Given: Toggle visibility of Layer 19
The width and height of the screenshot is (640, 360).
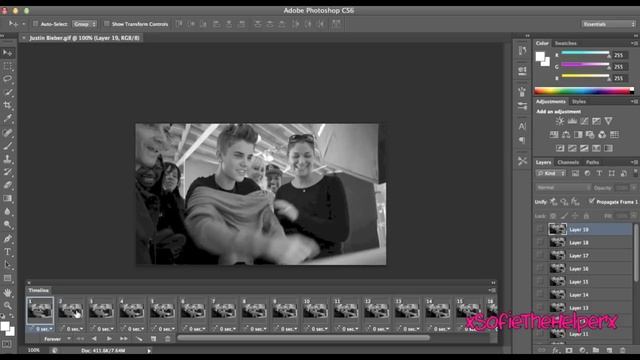Looking at the screenshot, I should 540,229.
